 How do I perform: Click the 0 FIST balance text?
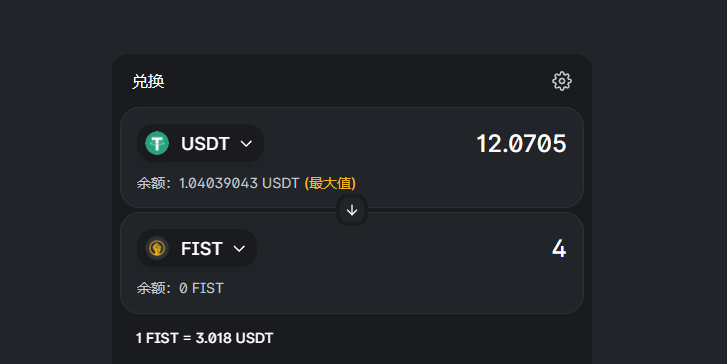[201, 288]
